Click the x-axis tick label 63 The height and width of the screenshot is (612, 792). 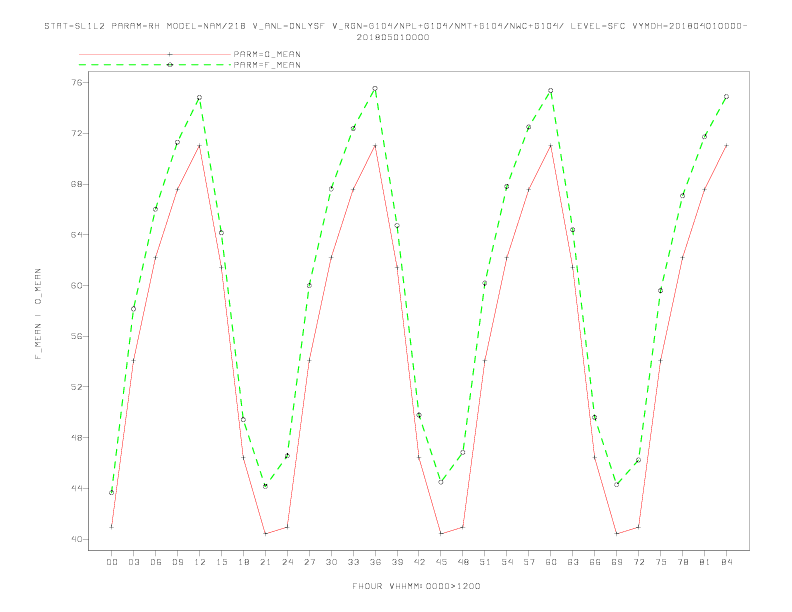pos(573,562)
